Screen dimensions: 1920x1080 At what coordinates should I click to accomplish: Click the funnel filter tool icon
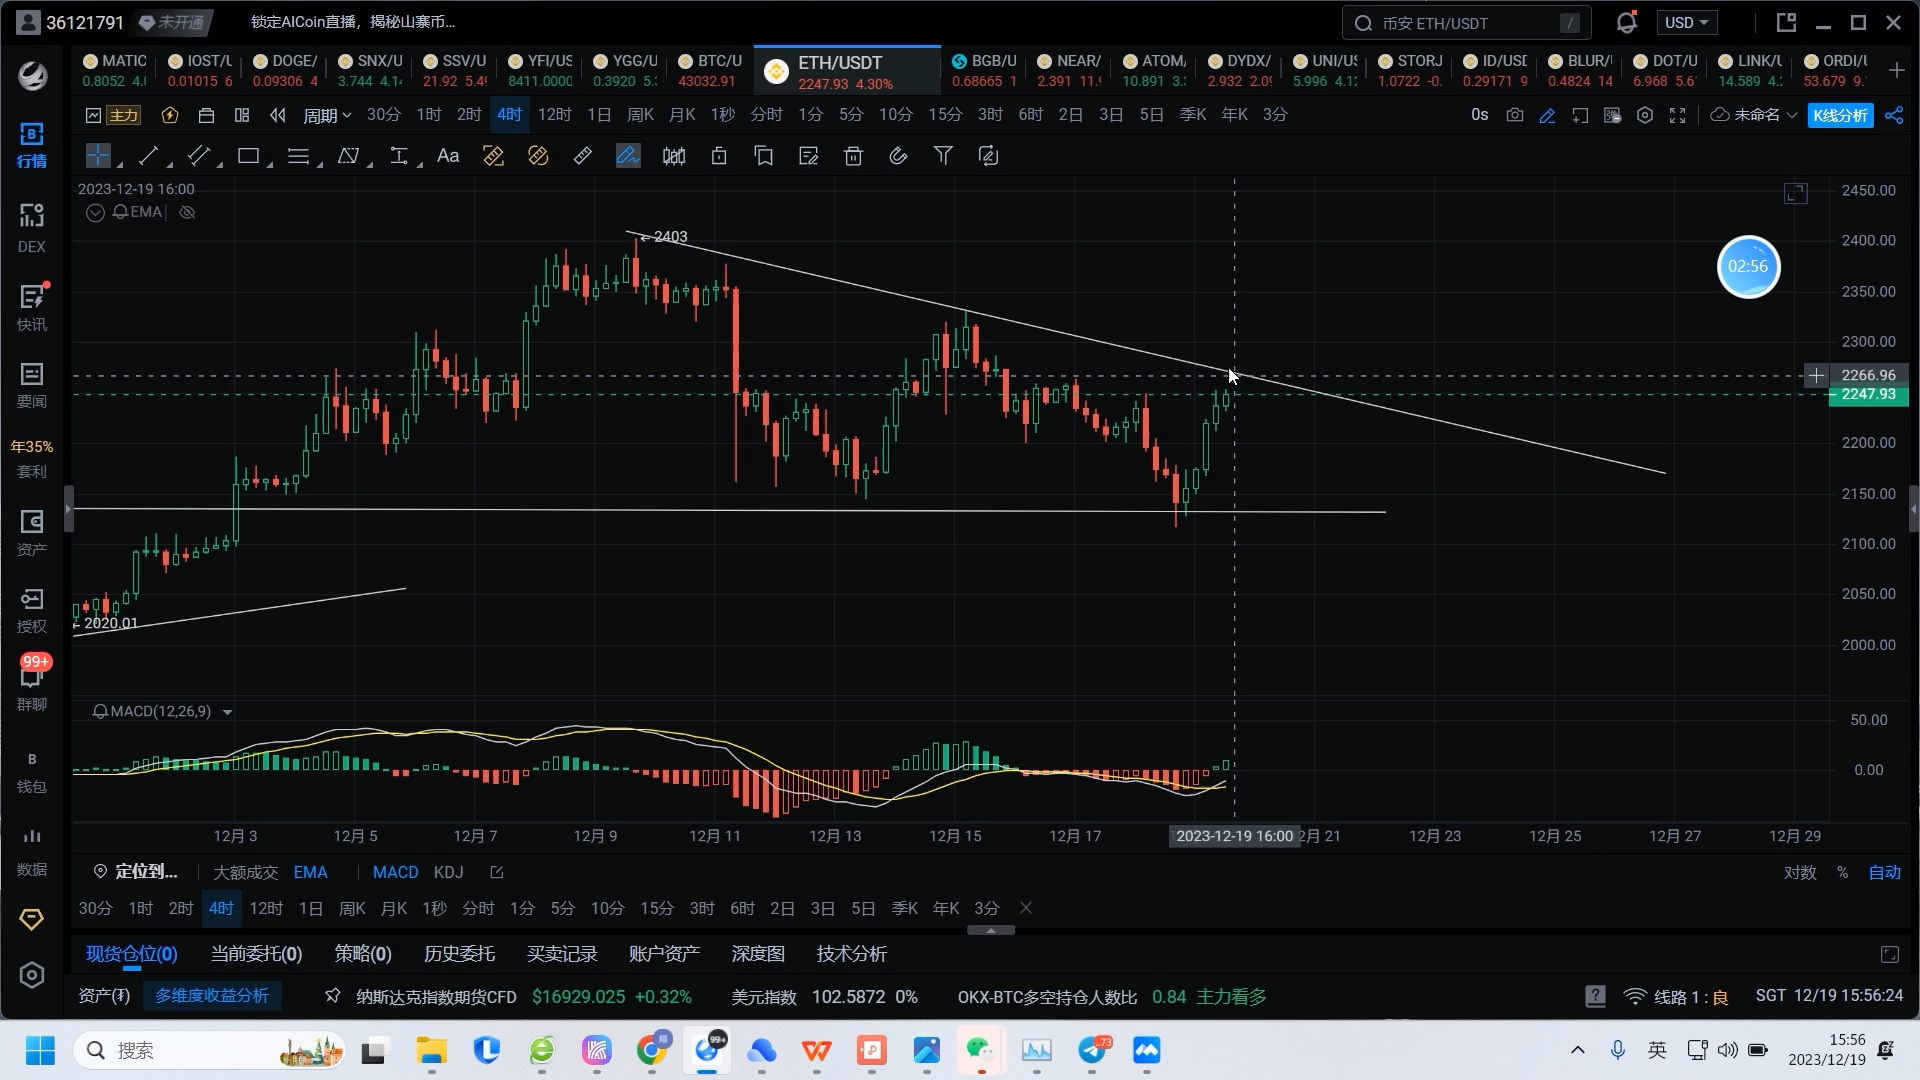pyautogui.click(x=943, y=156)
